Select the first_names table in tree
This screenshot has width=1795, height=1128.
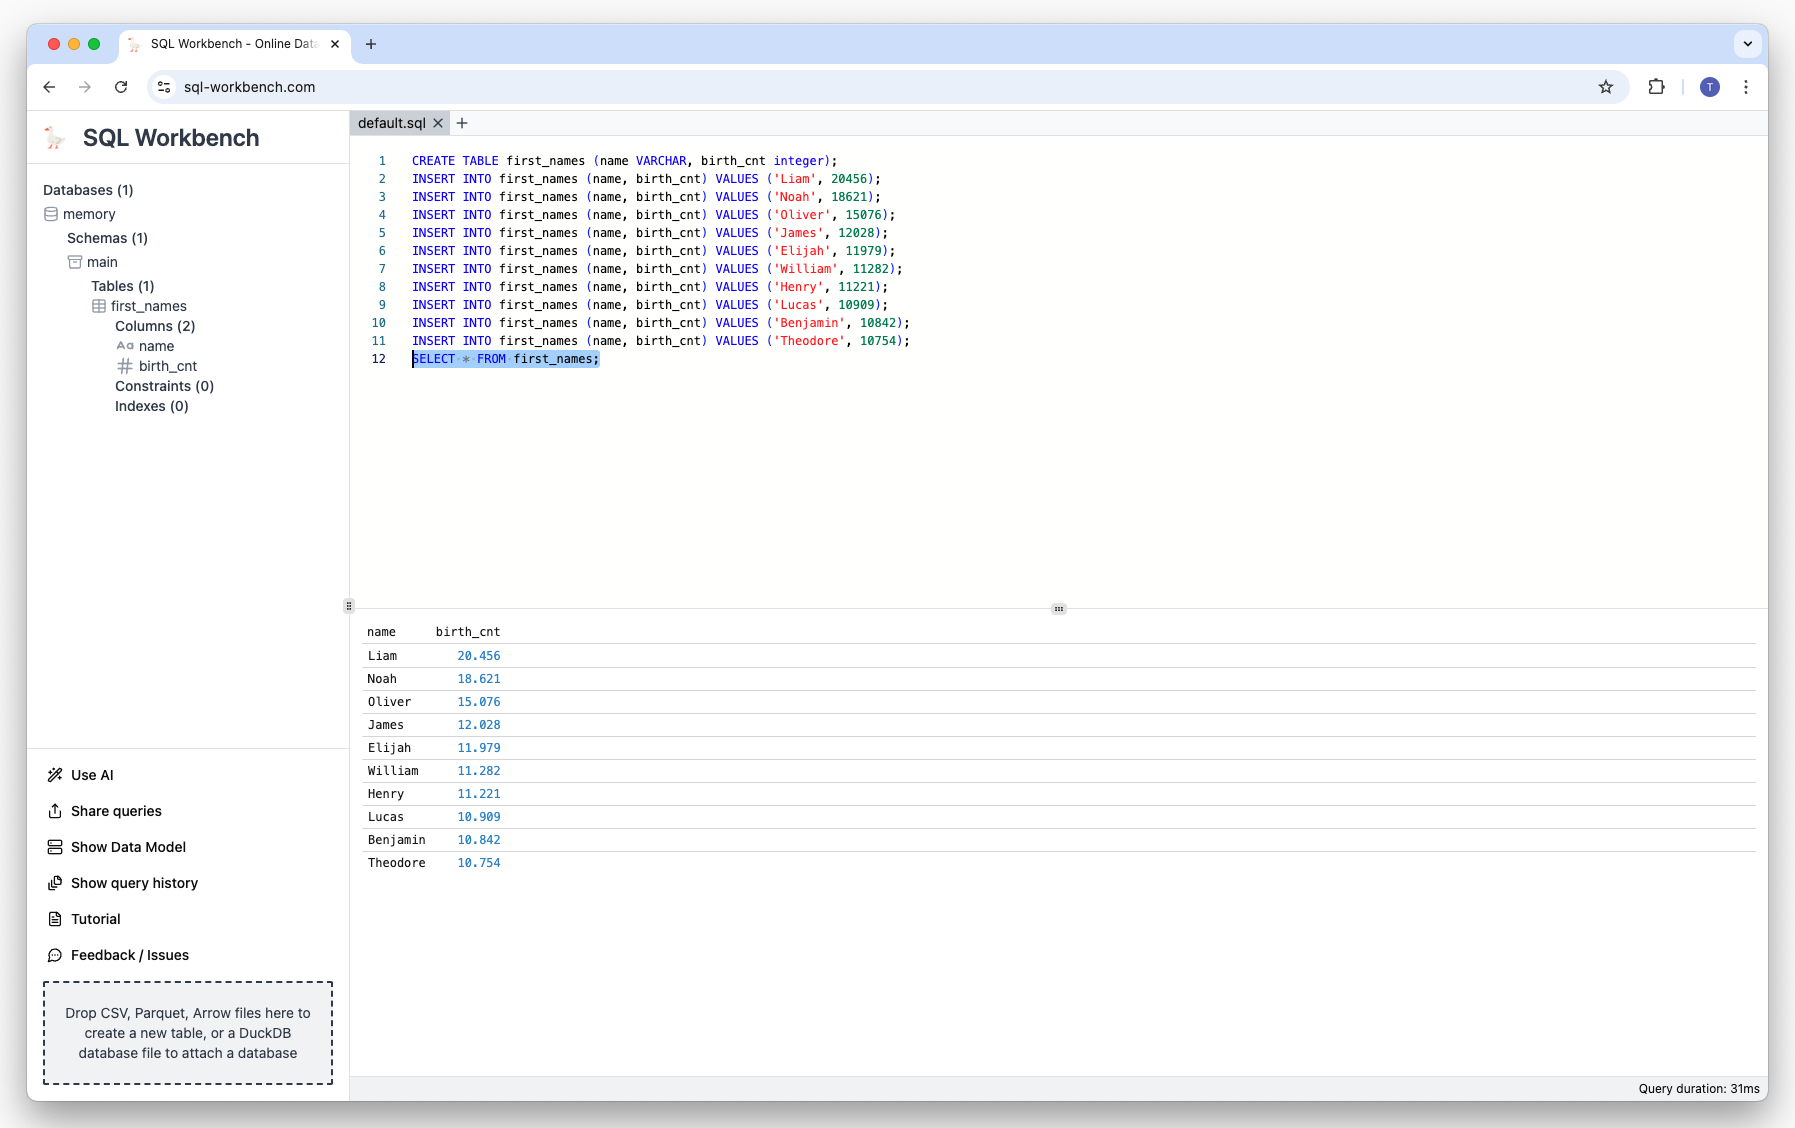coord(148,306)
